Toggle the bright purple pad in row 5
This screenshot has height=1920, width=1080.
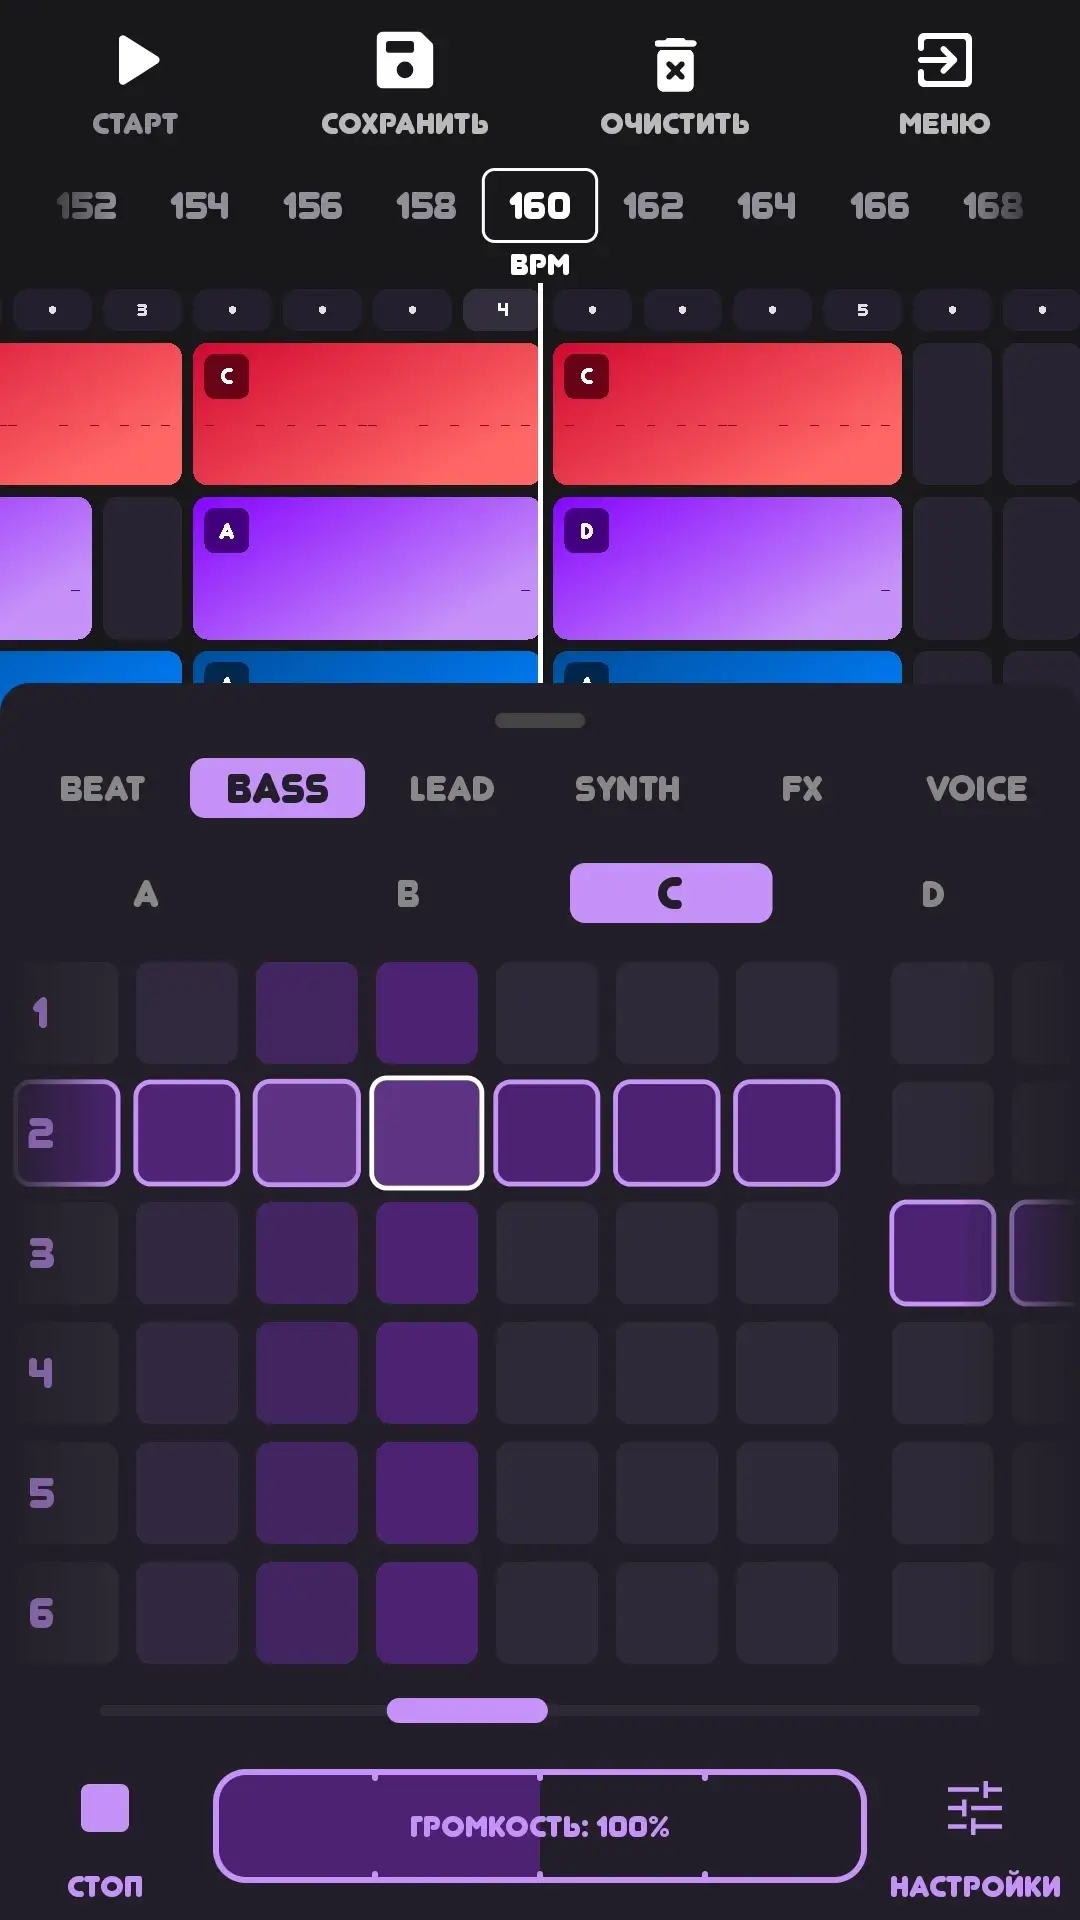(427, 1493)
